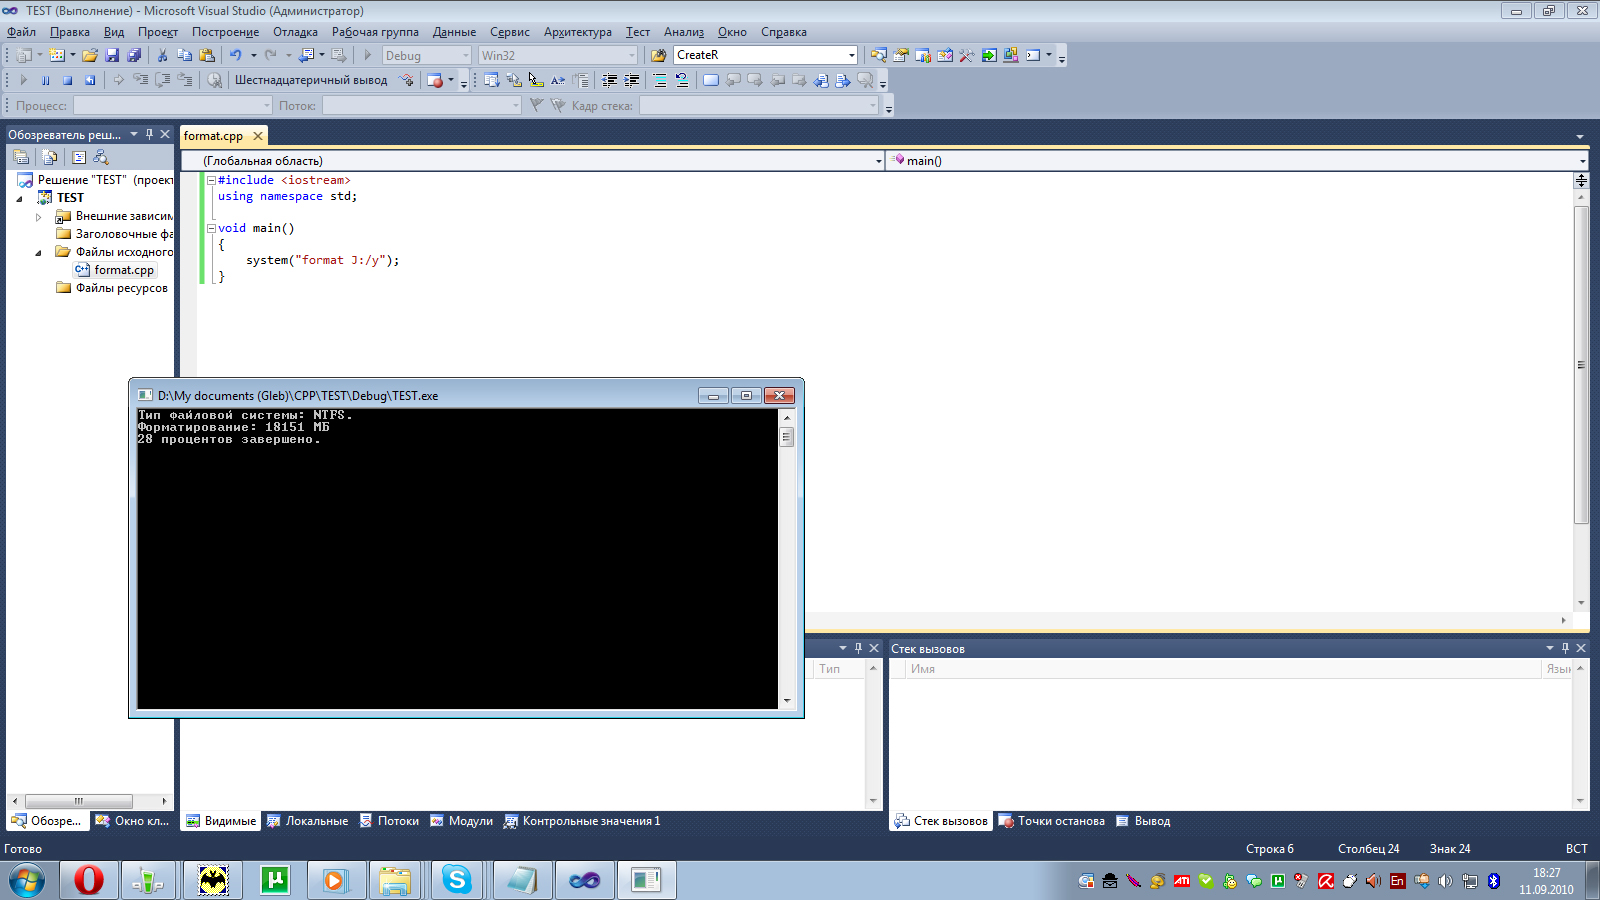Image resolution: width=1600 pixels, height=900 pixels.
Task: Click the Uncomment selected lines icon
Action: pyautogui.click(x=682, y=80)
